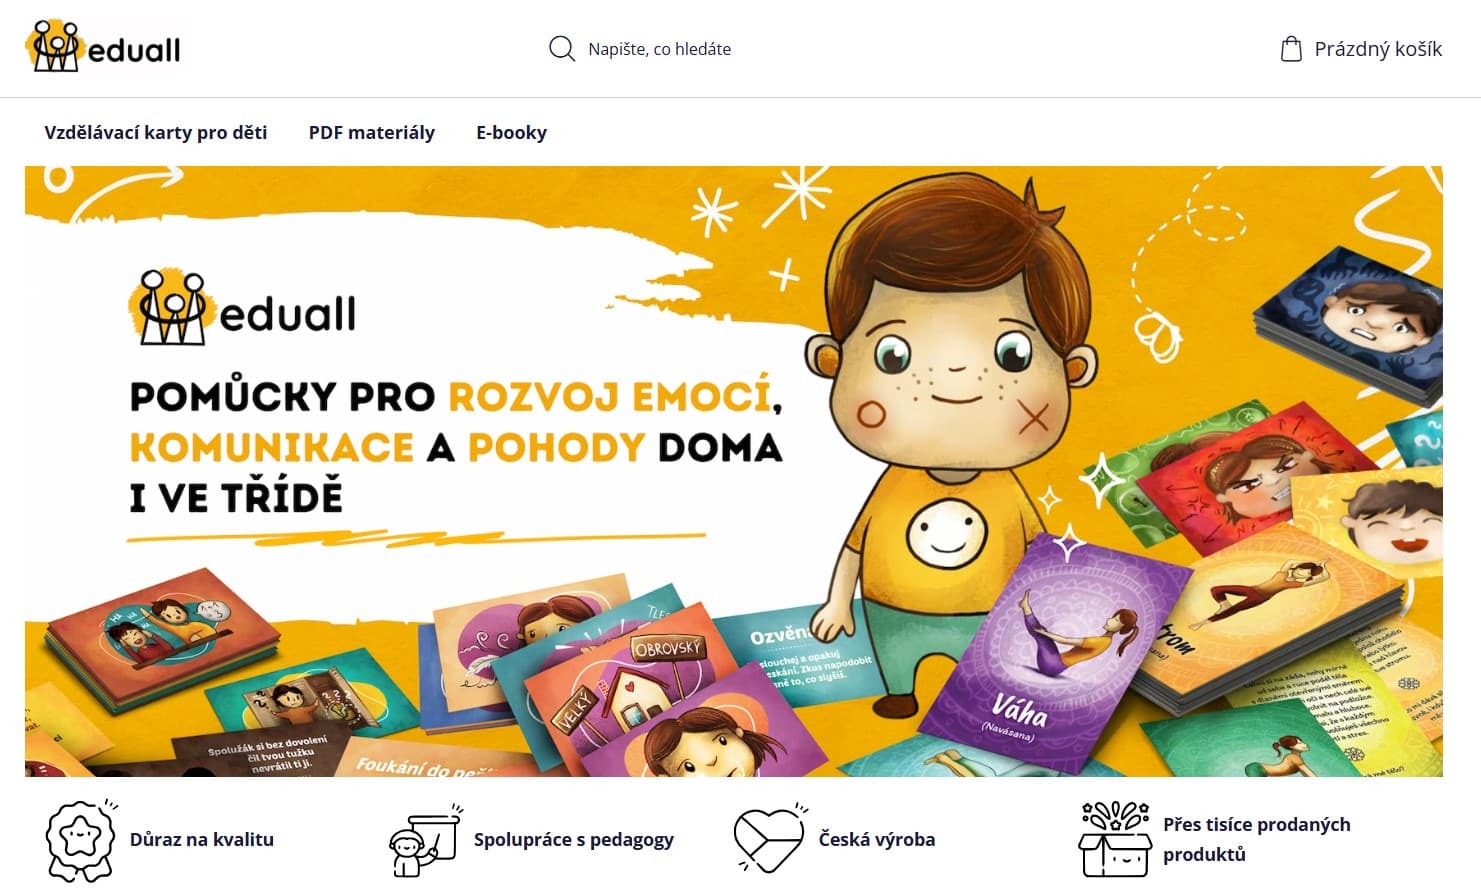
Task: Click 'Přes tisíce prodaných produktů' text
Action: pos(1257,839)
